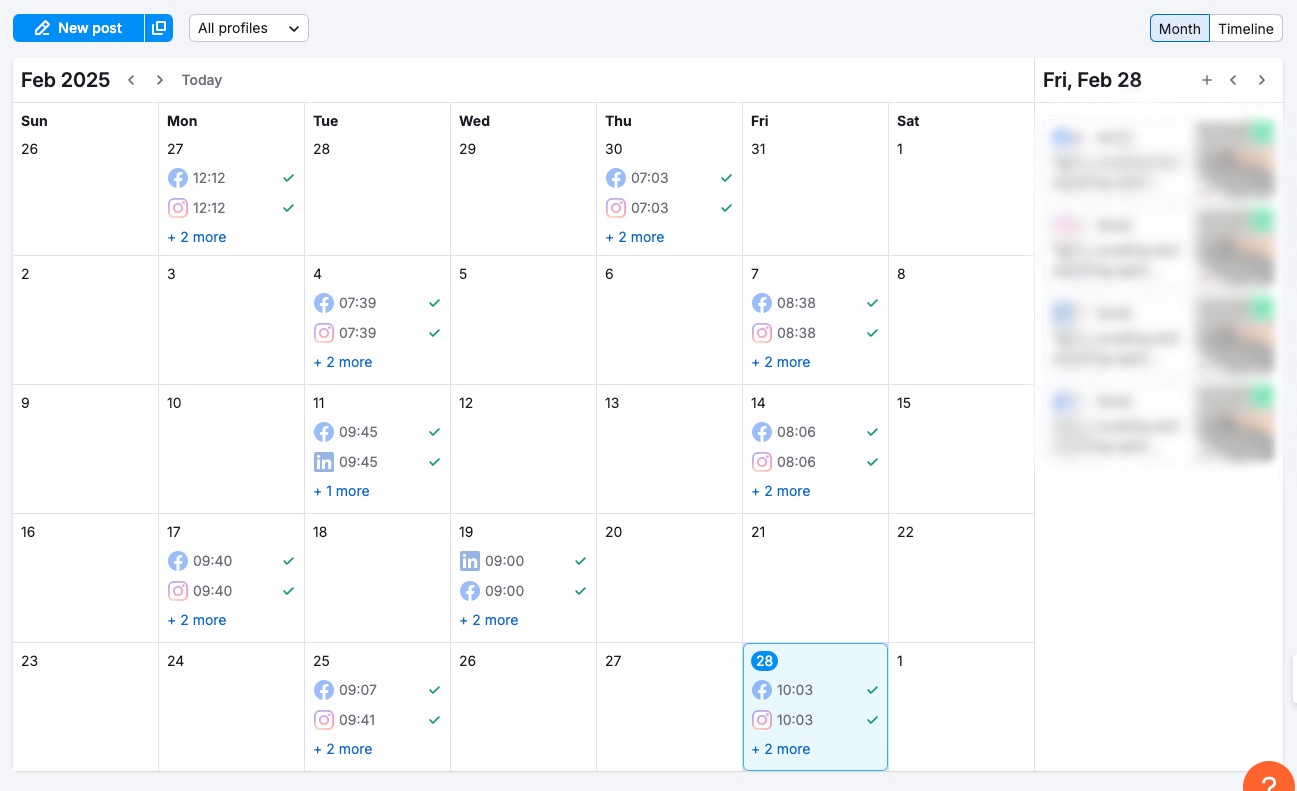Expand '+ 2 more' on Monday Jan 27
The width and height of the screenshot is (1297, 791).
click(x=197, y=237)
